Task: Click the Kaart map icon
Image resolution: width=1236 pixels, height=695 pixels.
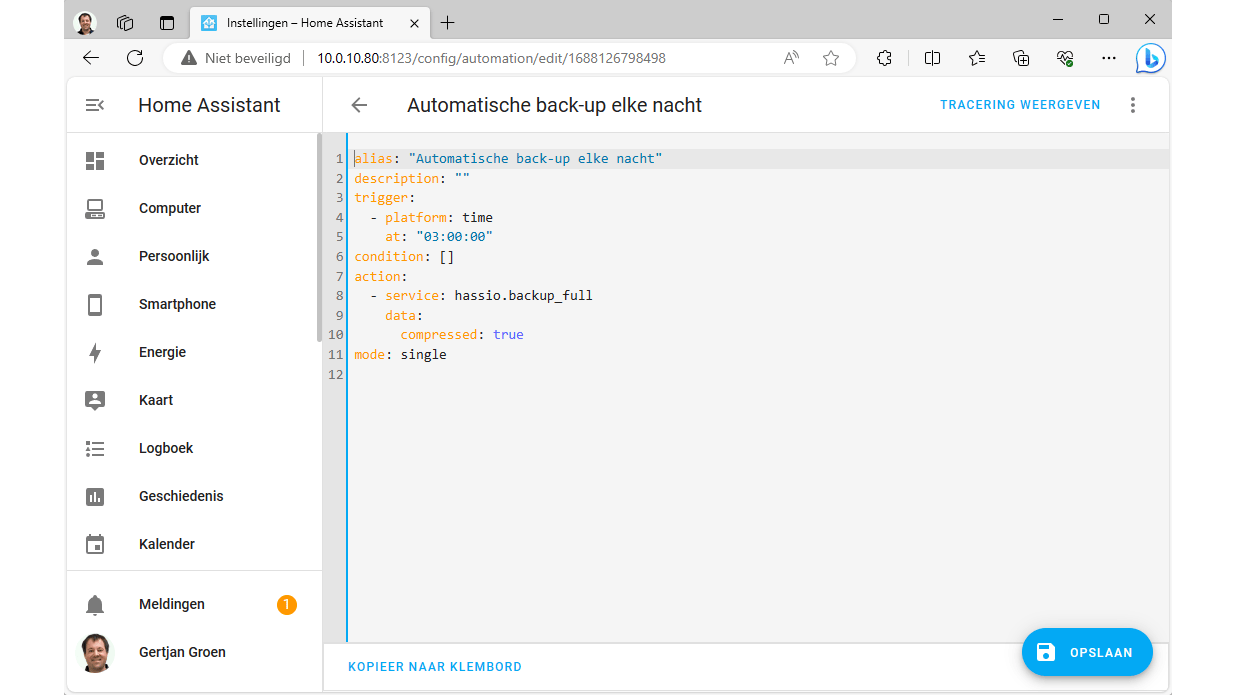Action: pyautogui.click(x=95, y=400)
